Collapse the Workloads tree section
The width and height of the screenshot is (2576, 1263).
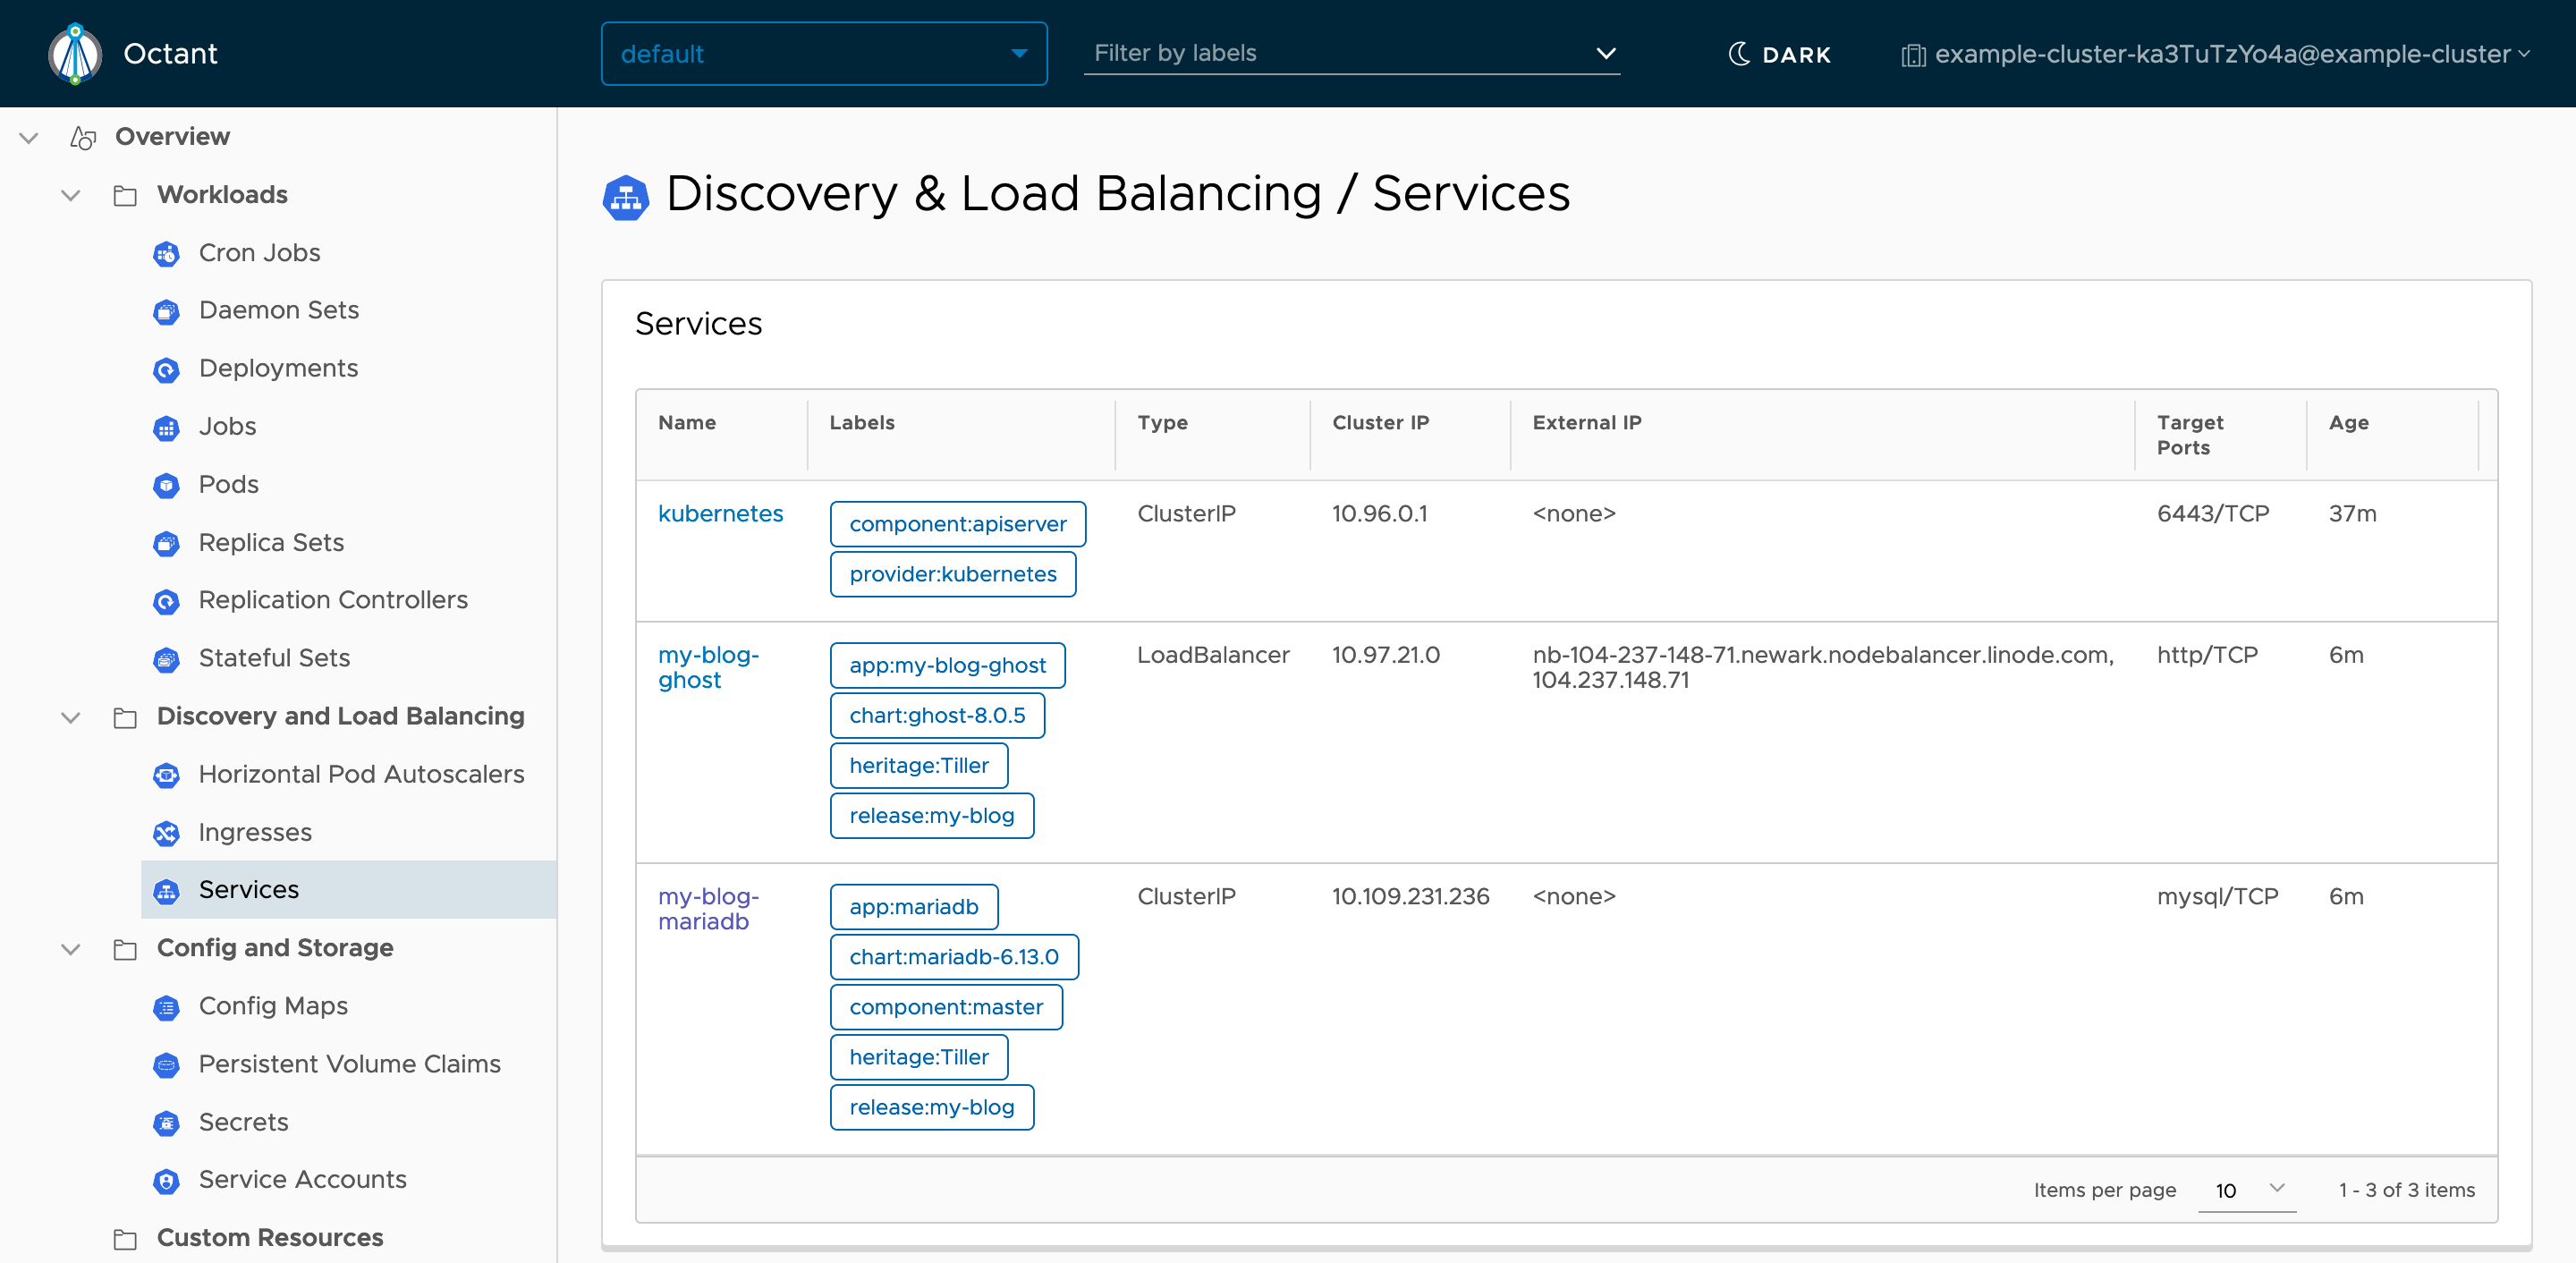(x=70, y=195)
